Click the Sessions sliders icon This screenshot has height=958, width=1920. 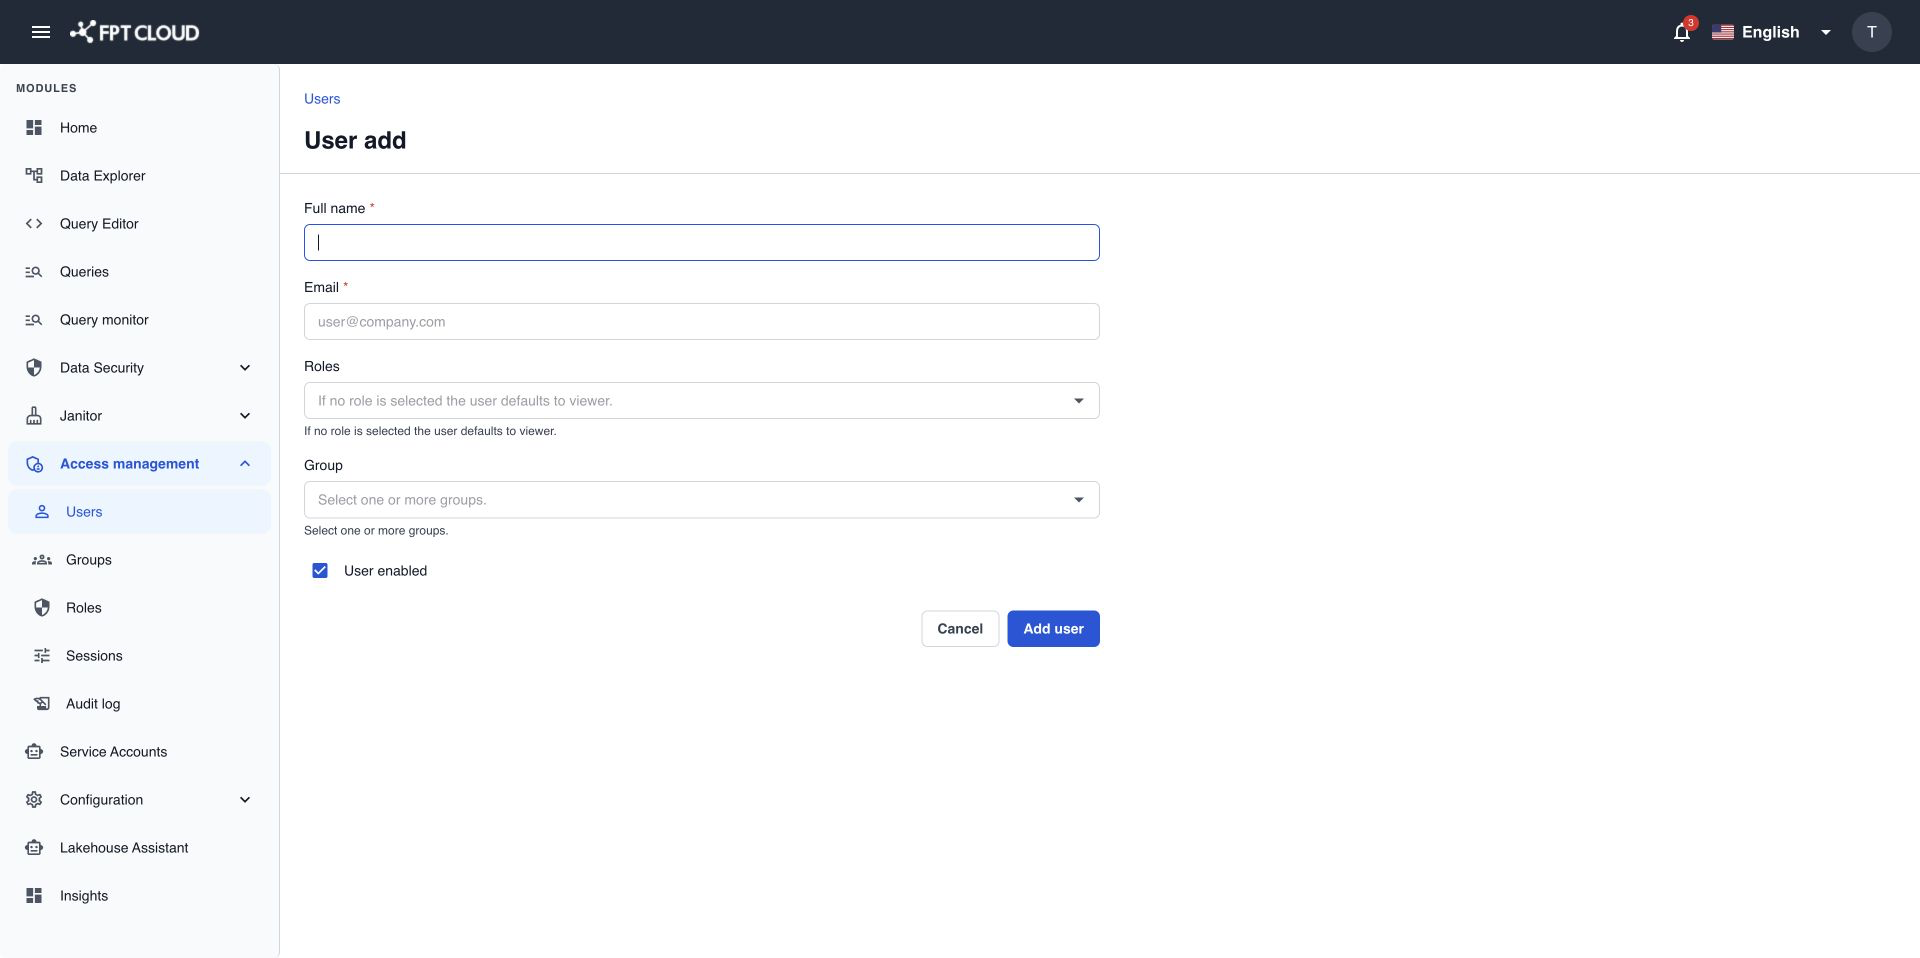point(42,656)
